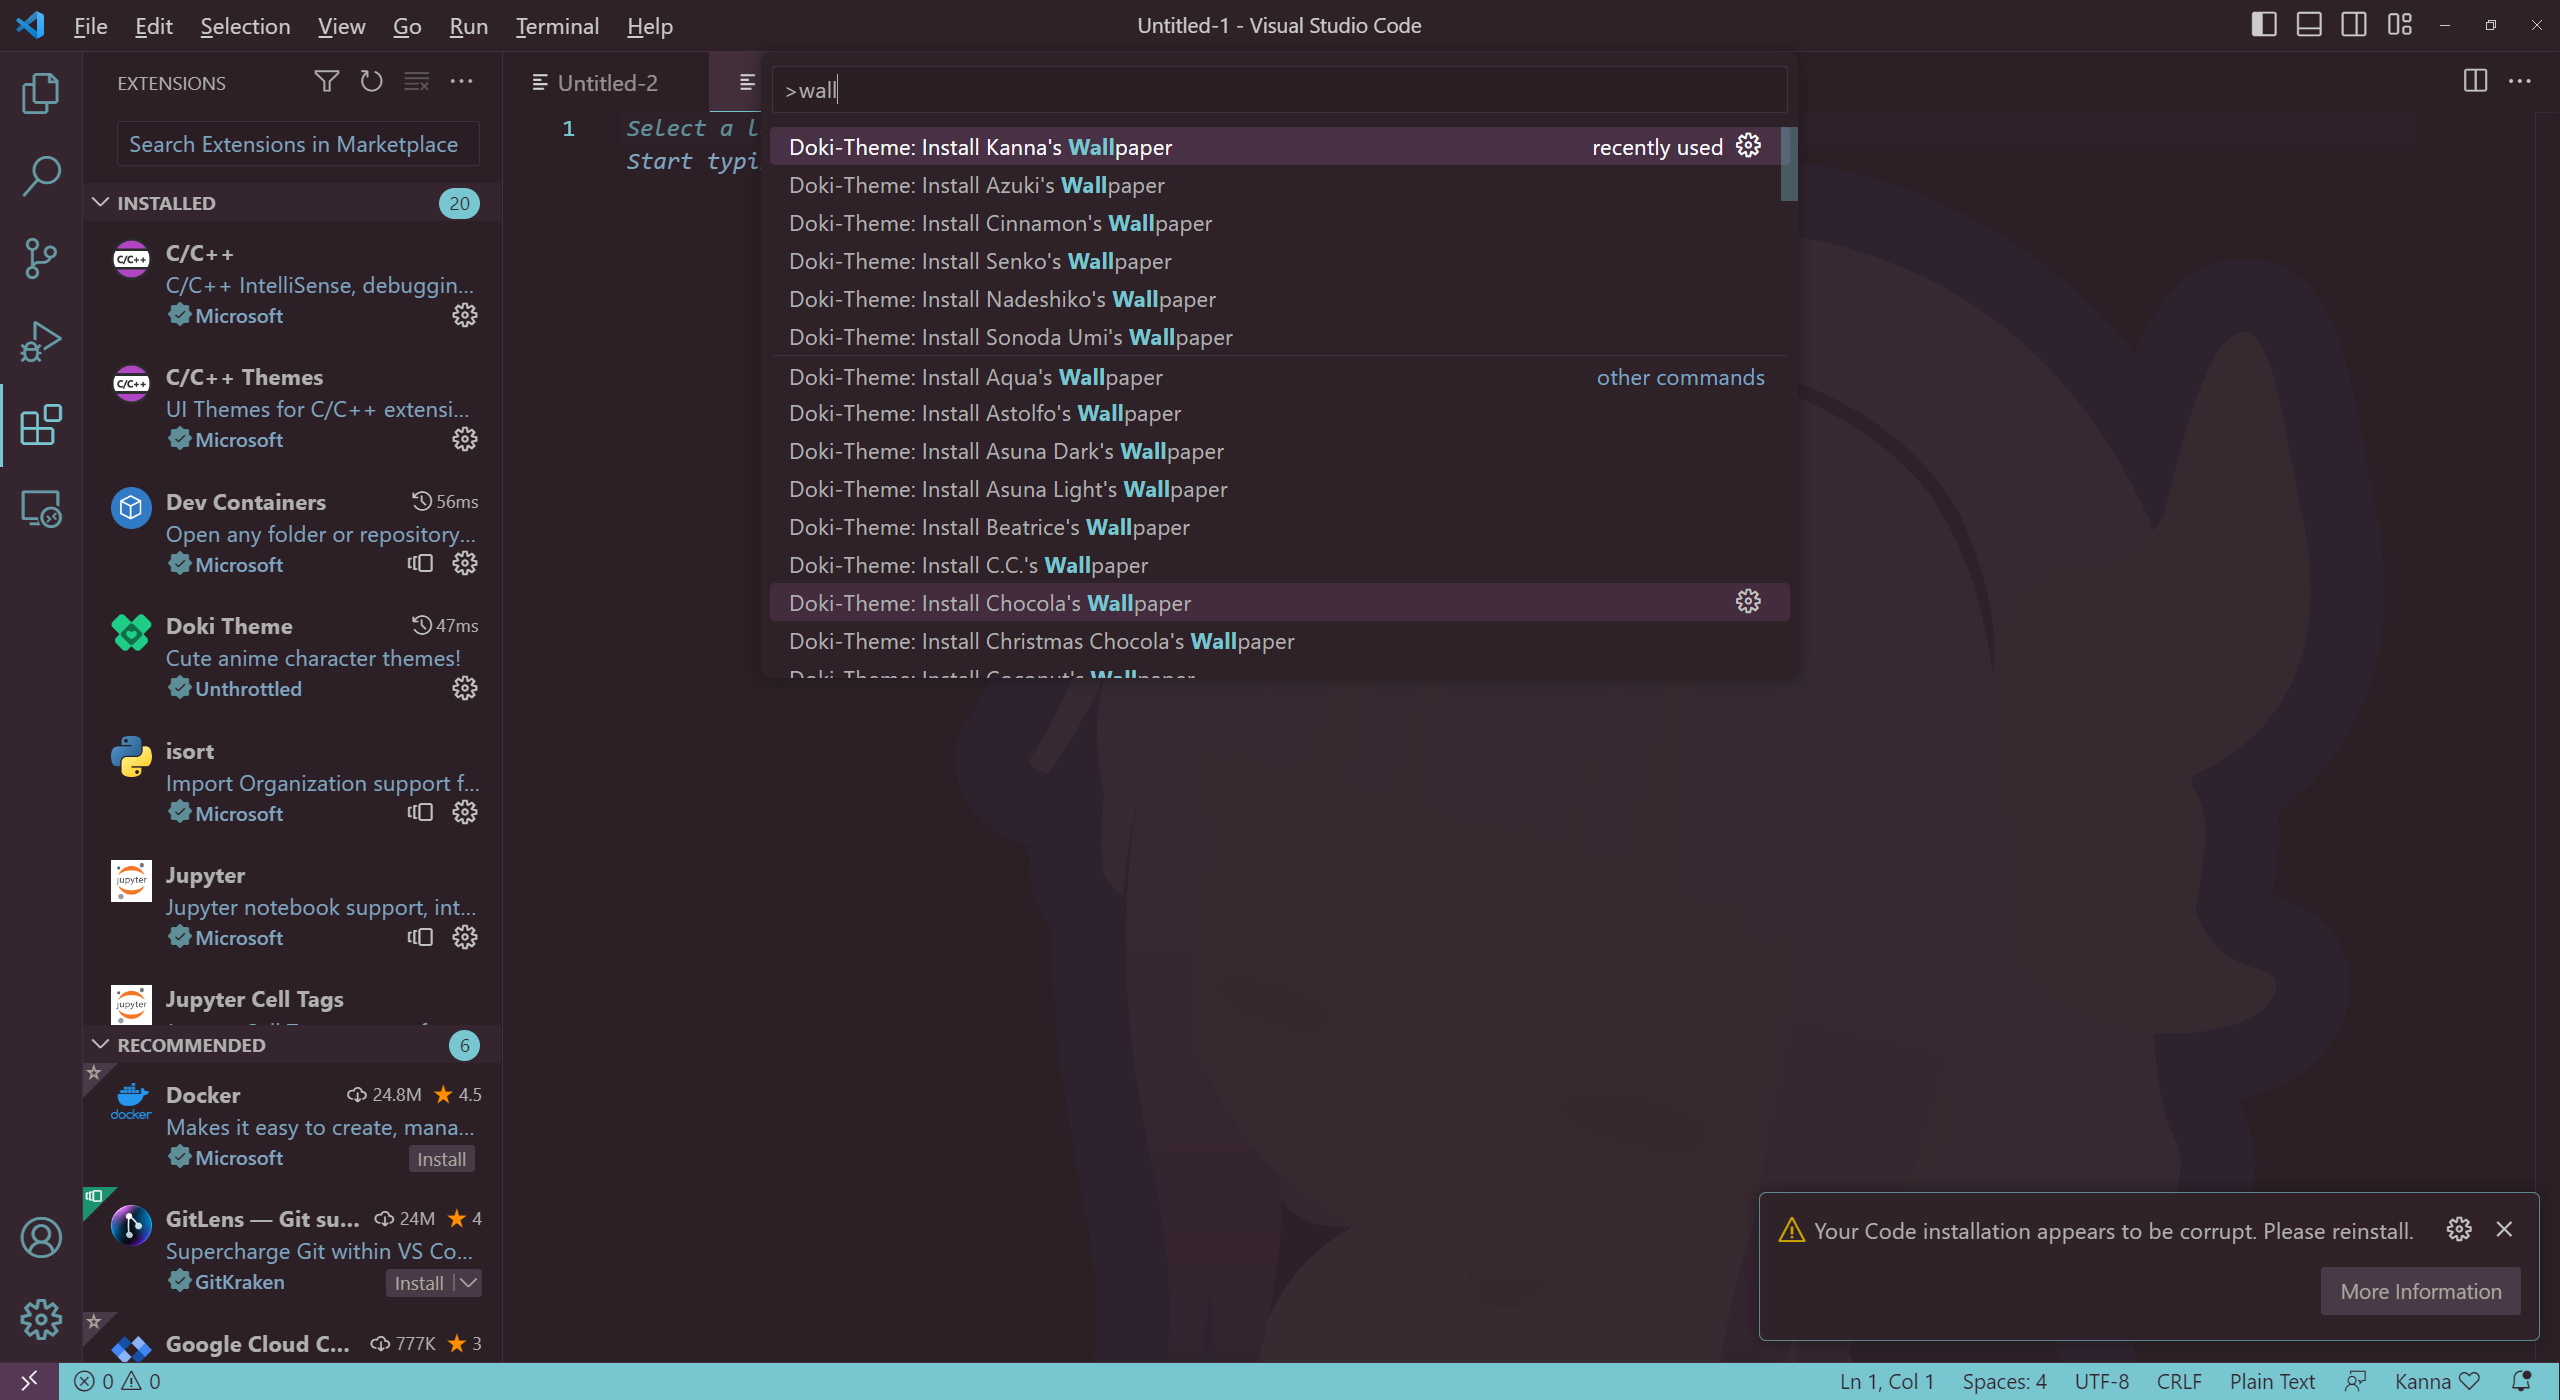Image resolution: width=2560 pixels, height=1400 pixels.
Task: Open the Terminal menu
Action: click(557, 26)
